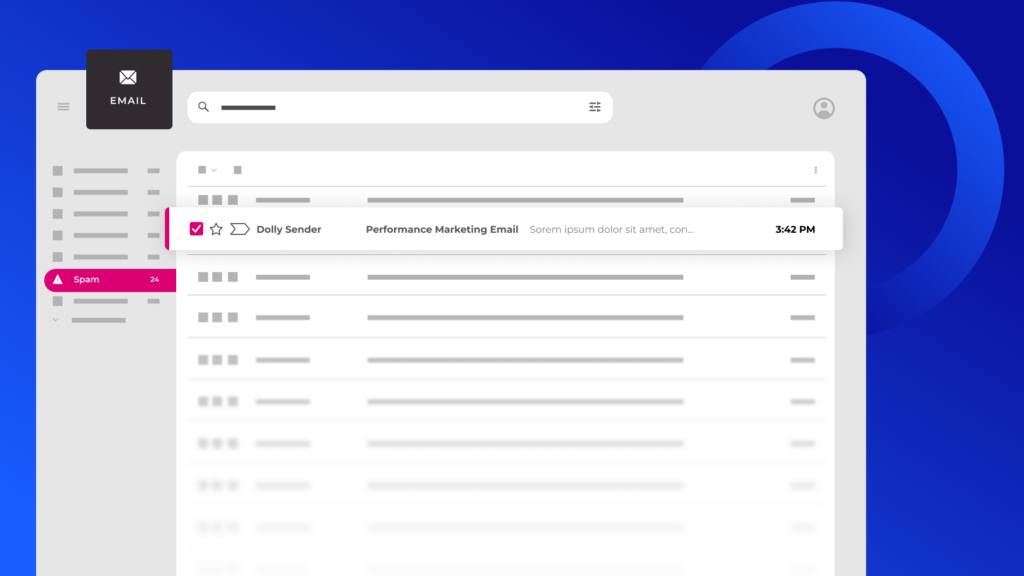Star the Performance Marketing Email
The image size is (1024, 576).
tap(216, 229)
